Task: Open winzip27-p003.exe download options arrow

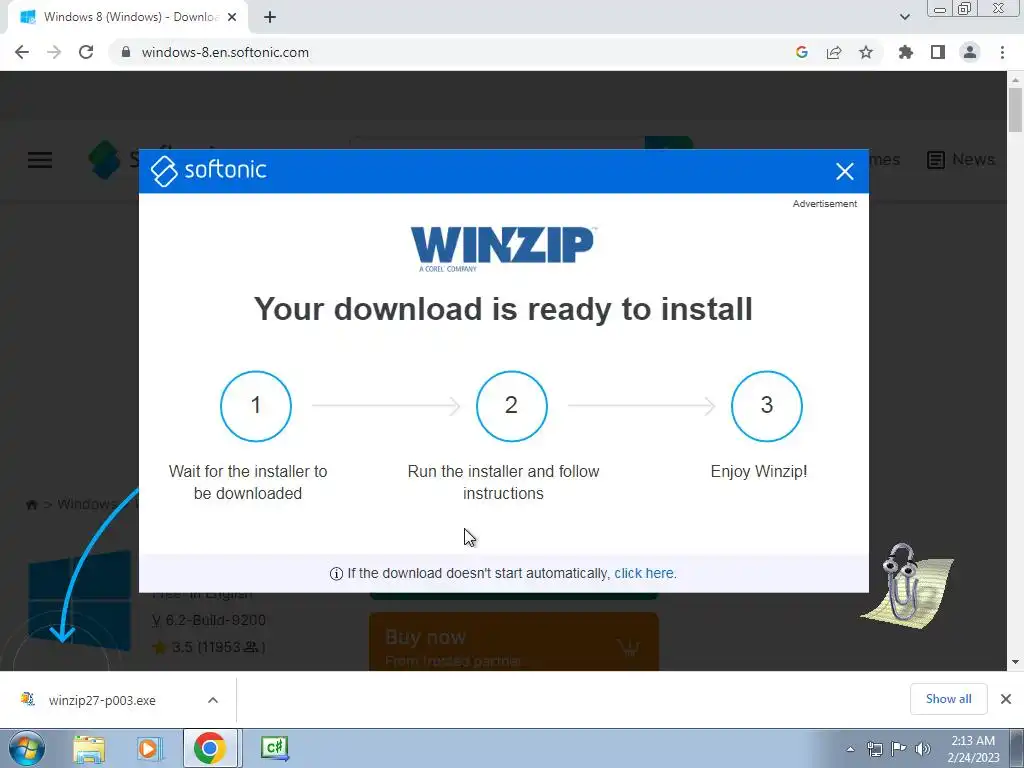Action: (213, 700)
